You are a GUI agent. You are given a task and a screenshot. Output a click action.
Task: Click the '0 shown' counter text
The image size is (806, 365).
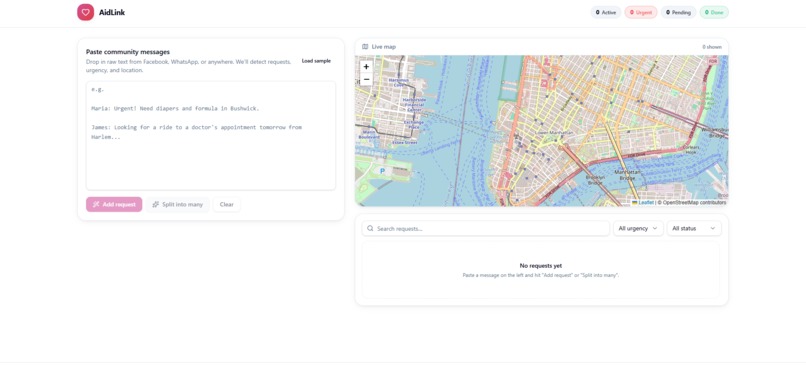[712, 47]
